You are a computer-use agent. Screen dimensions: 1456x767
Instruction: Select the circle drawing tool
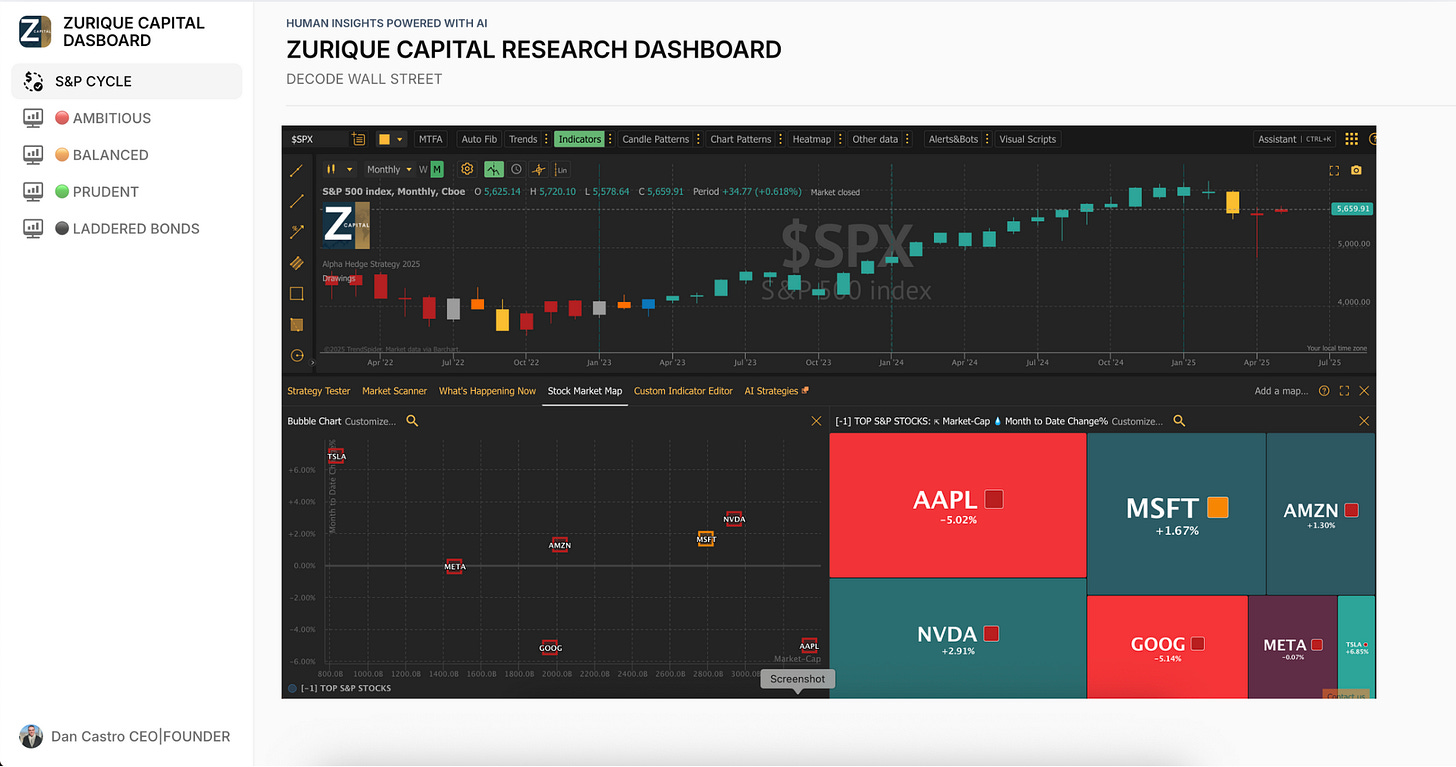point(297,355)
